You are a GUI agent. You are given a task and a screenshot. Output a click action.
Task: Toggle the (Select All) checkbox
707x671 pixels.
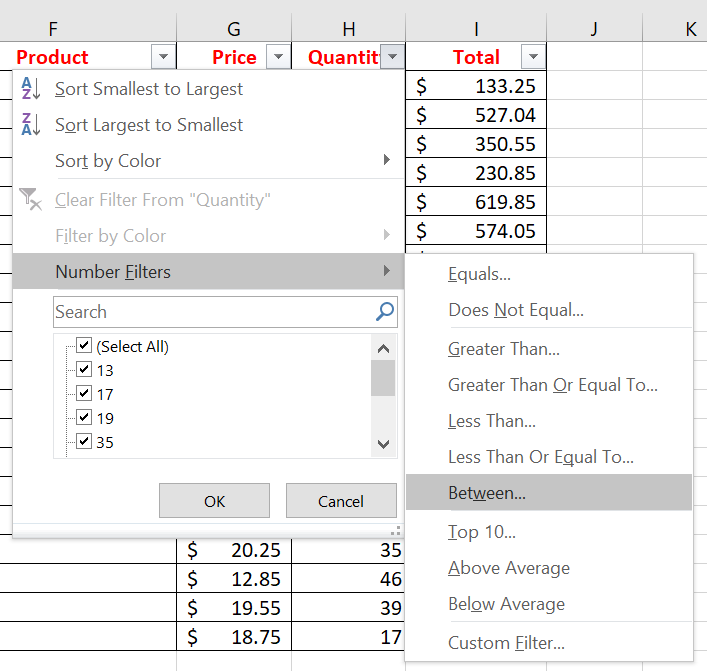coord(84,346)
